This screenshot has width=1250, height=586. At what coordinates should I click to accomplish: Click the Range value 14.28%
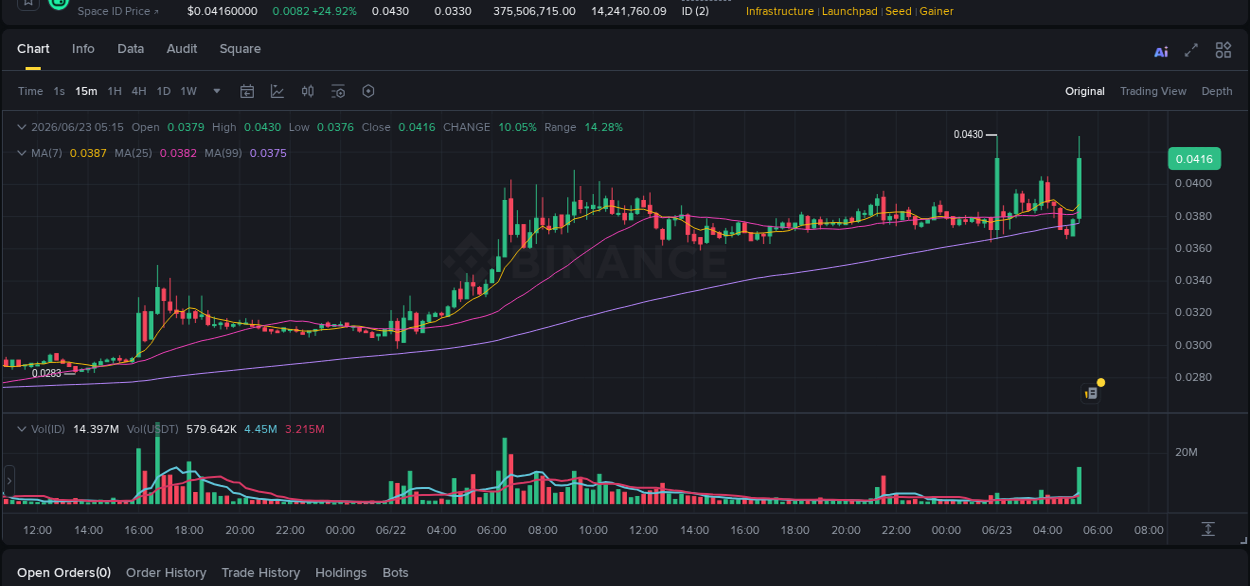click(x=604, y=127)
